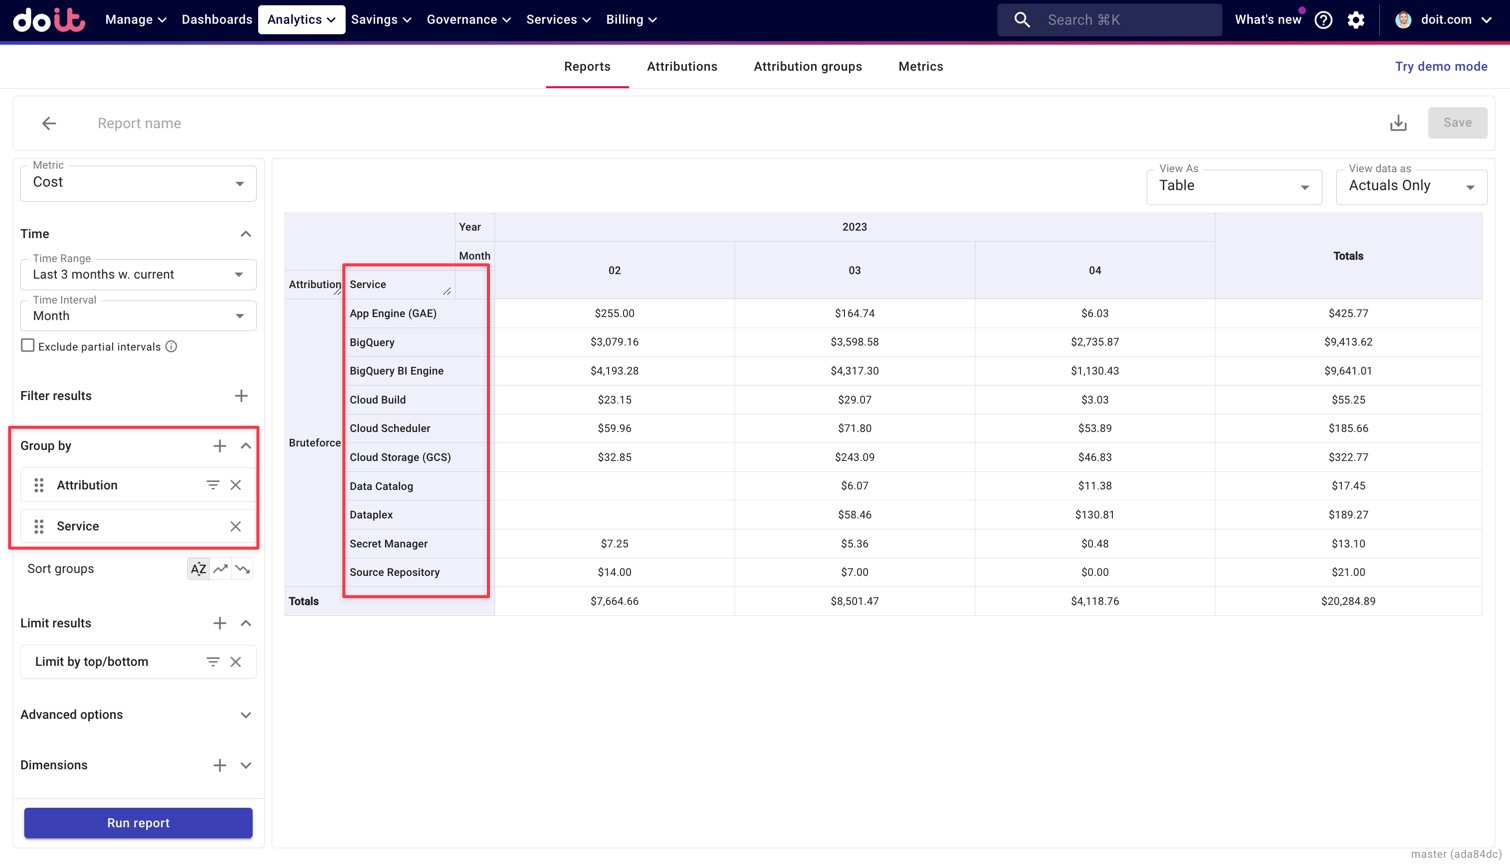Open the Metric dropdown showing Cost
Screen dimensions: 1510x864
(x=138, y=183)
